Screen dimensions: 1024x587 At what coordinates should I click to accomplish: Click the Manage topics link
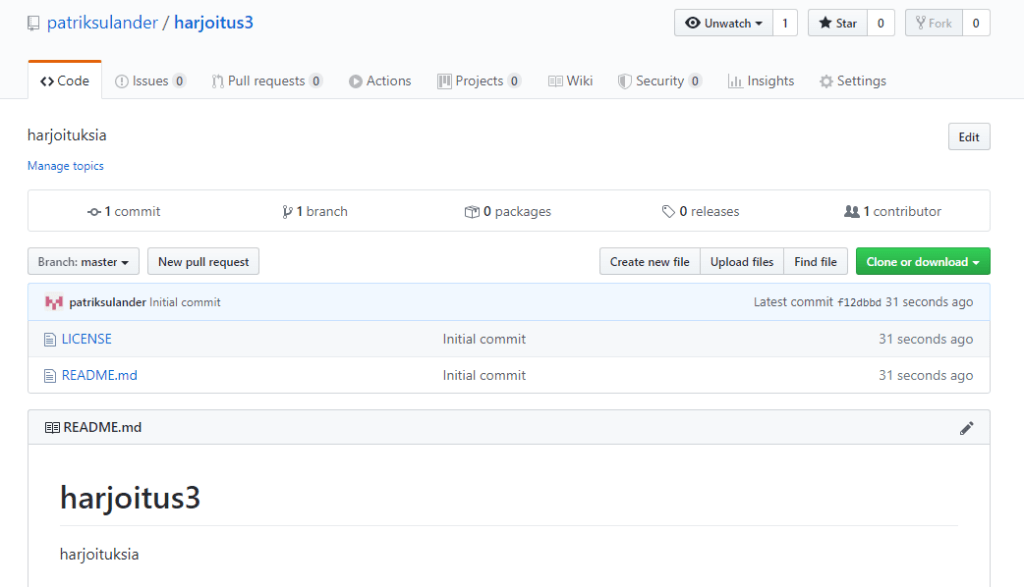click(x=66, y=166)
